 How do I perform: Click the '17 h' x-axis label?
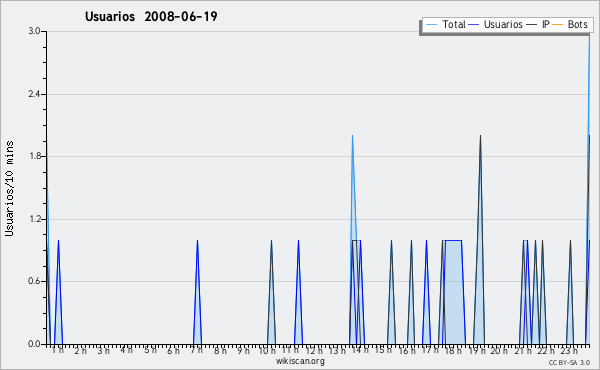430,350
